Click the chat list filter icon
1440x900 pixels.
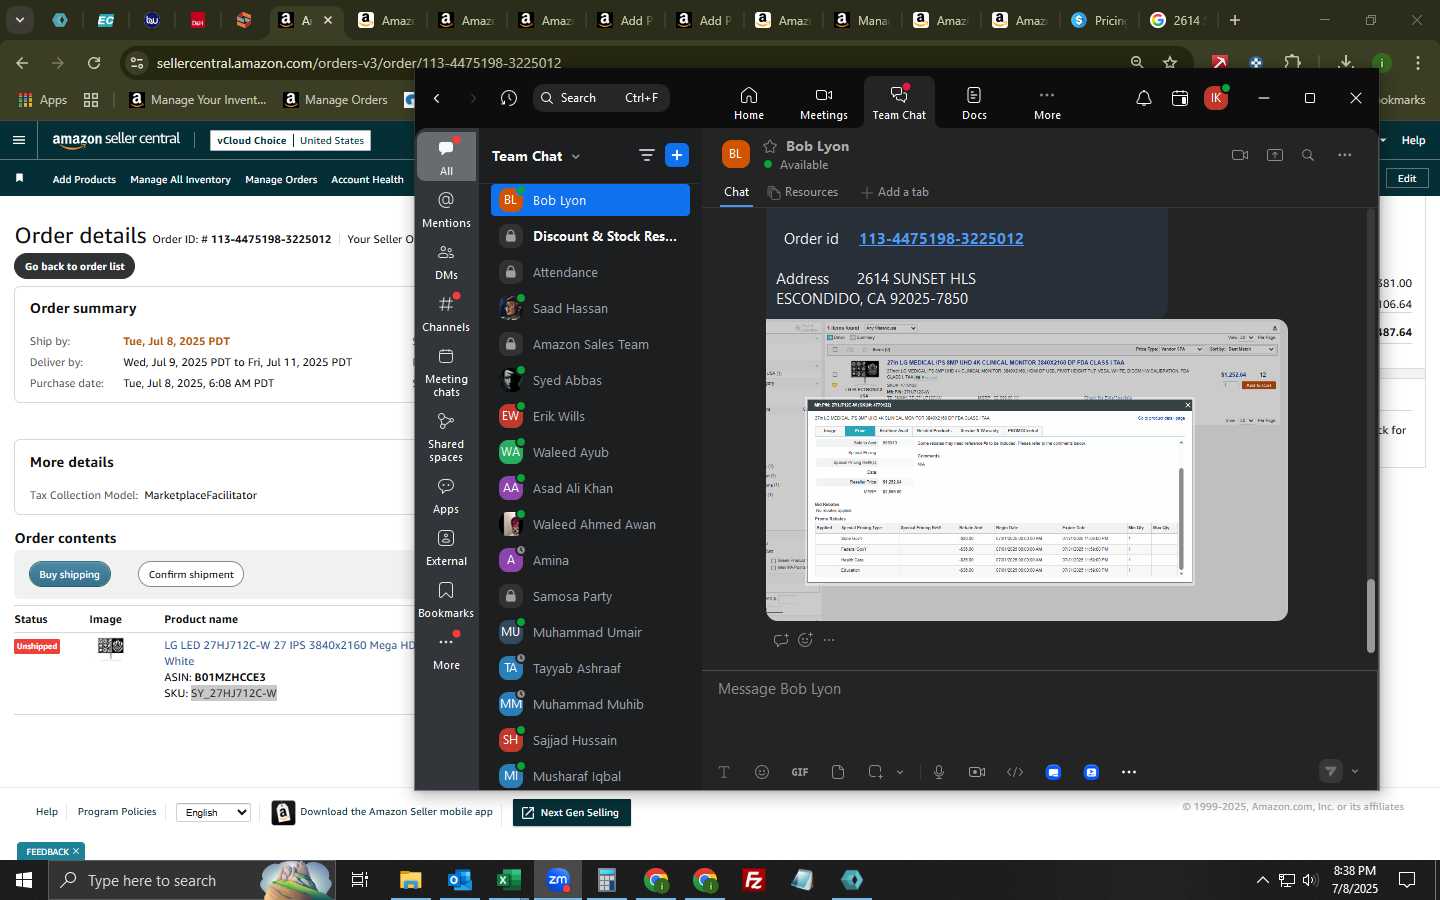646,155
